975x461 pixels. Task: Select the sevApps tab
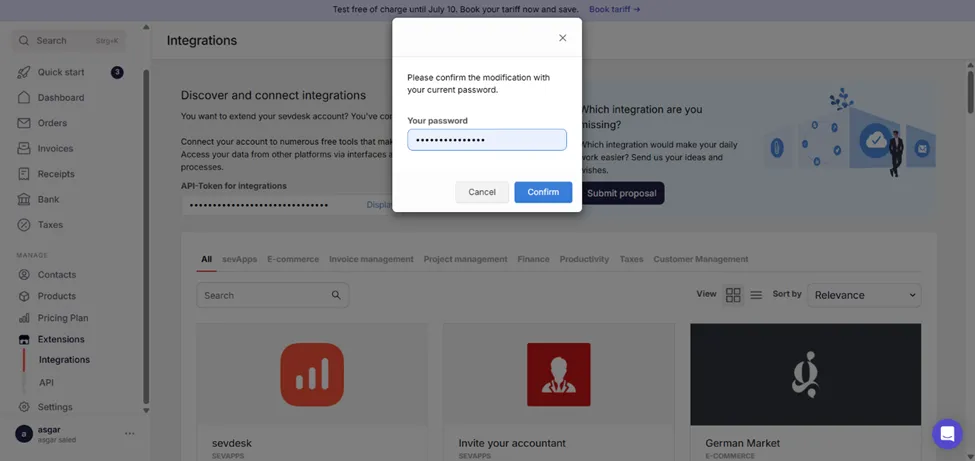point(239,259)
